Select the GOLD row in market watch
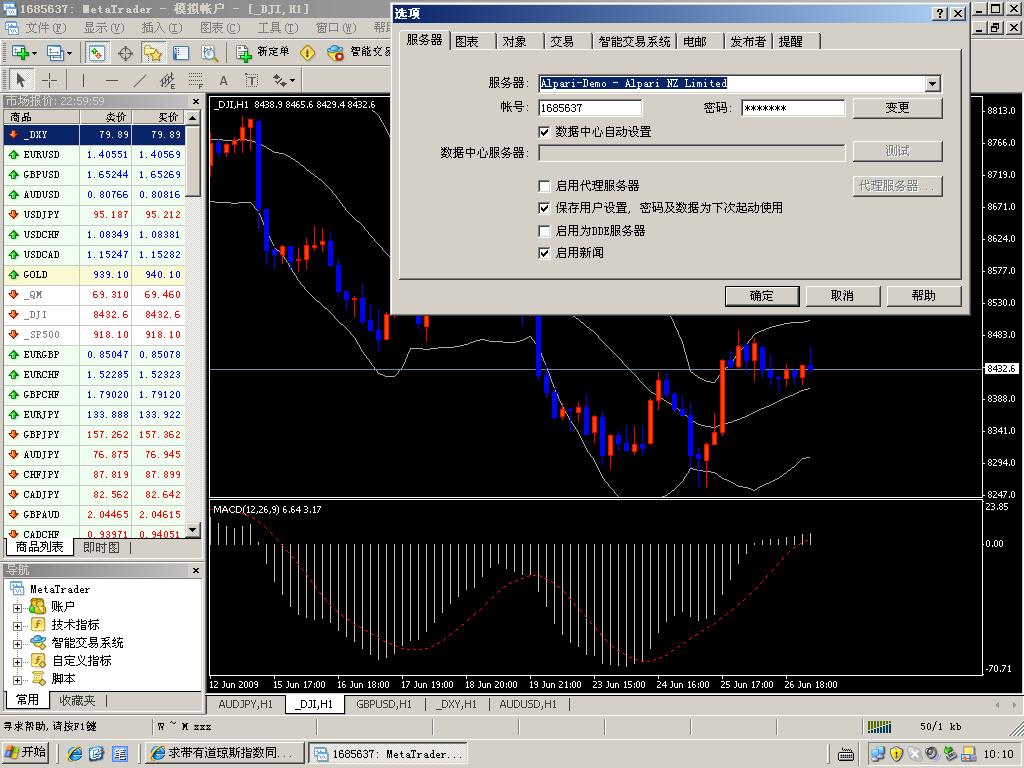Viewport: 1024px width, 768px height. pos(95,275)
